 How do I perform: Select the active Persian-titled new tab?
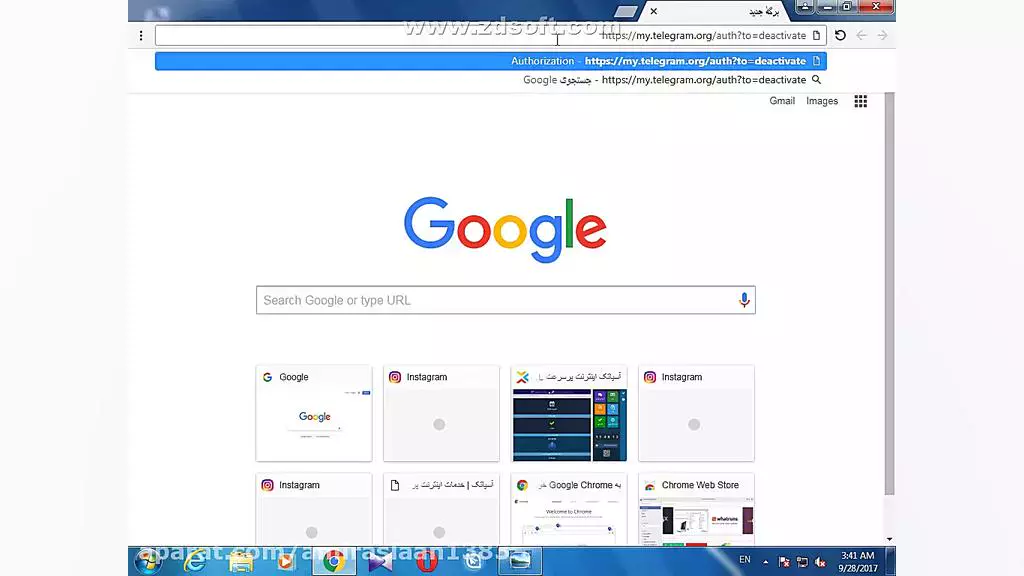click(718, 11)
